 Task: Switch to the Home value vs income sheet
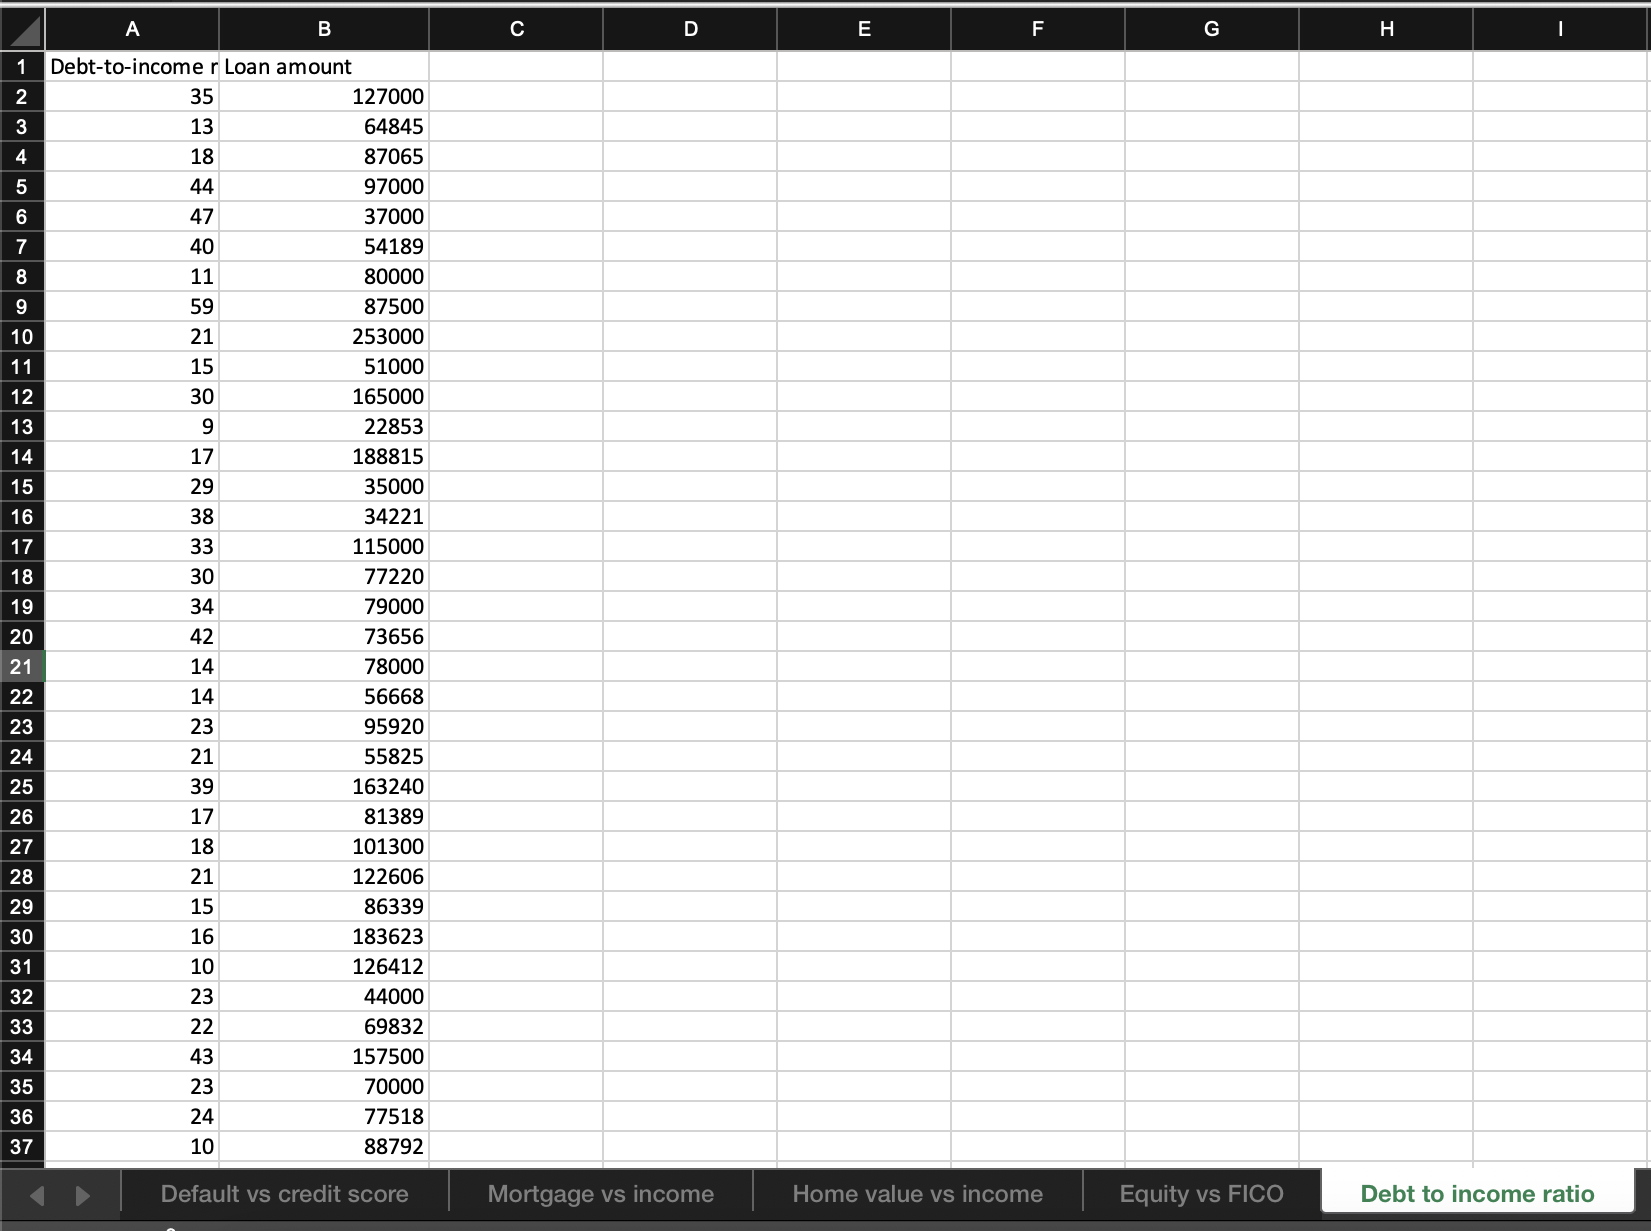point(917,1193)
